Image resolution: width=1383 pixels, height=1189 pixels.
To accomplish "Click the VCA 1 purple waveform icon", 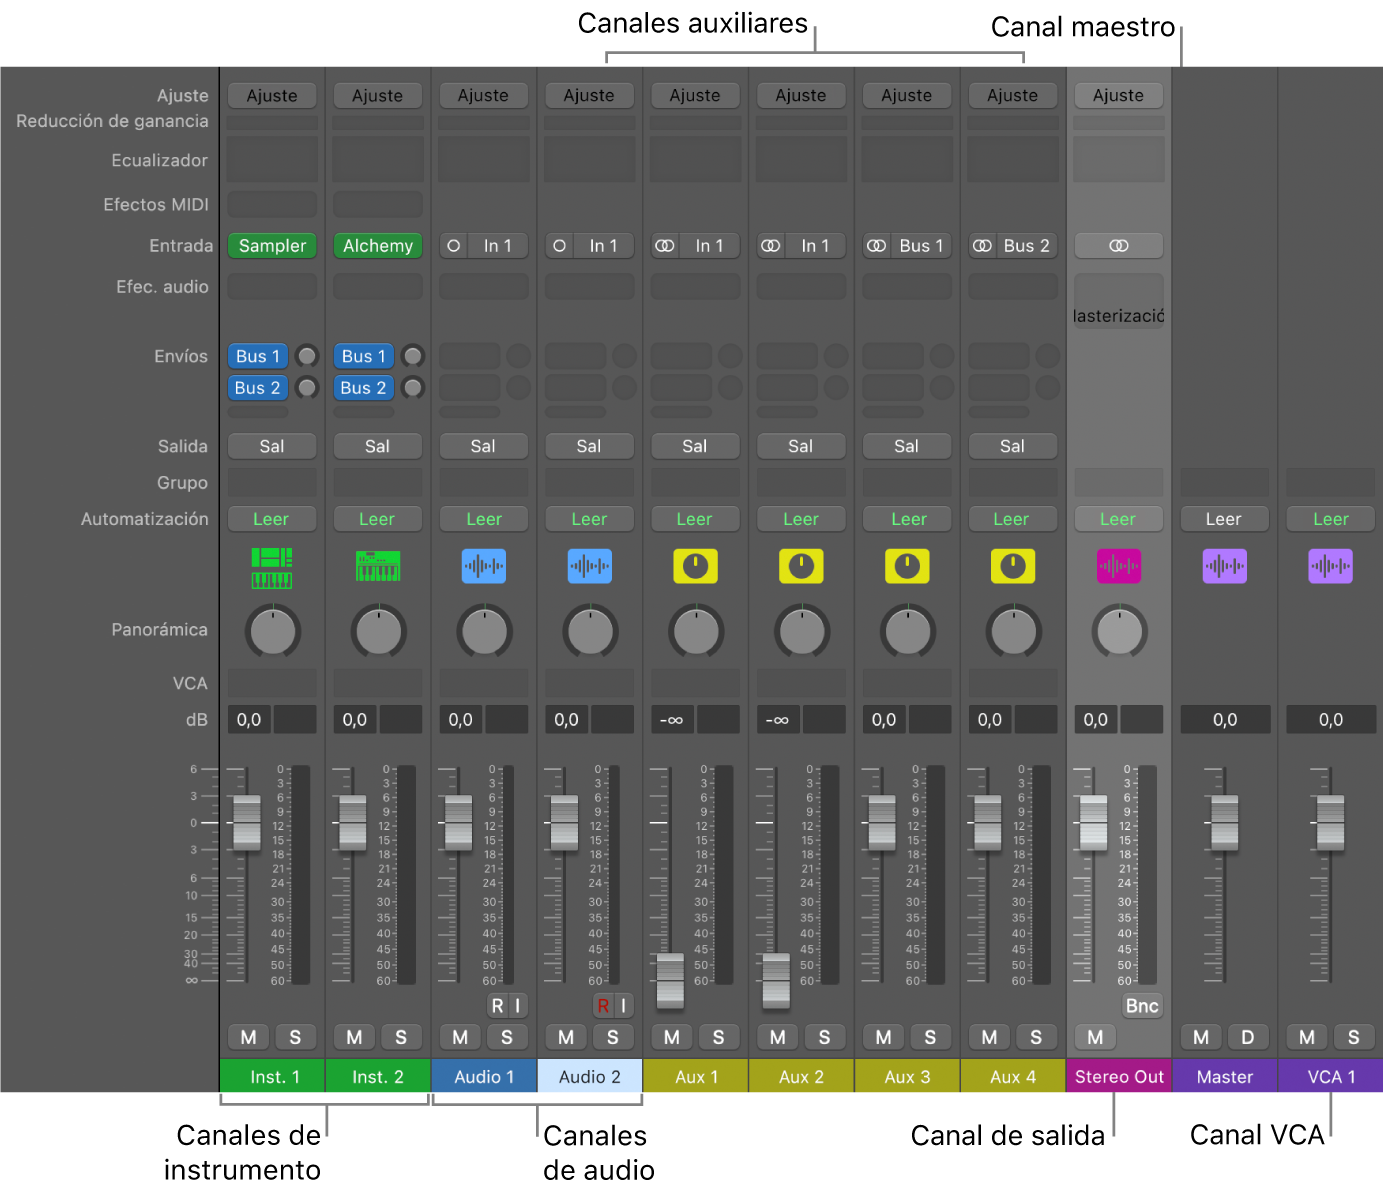I will coord(1331,566).
